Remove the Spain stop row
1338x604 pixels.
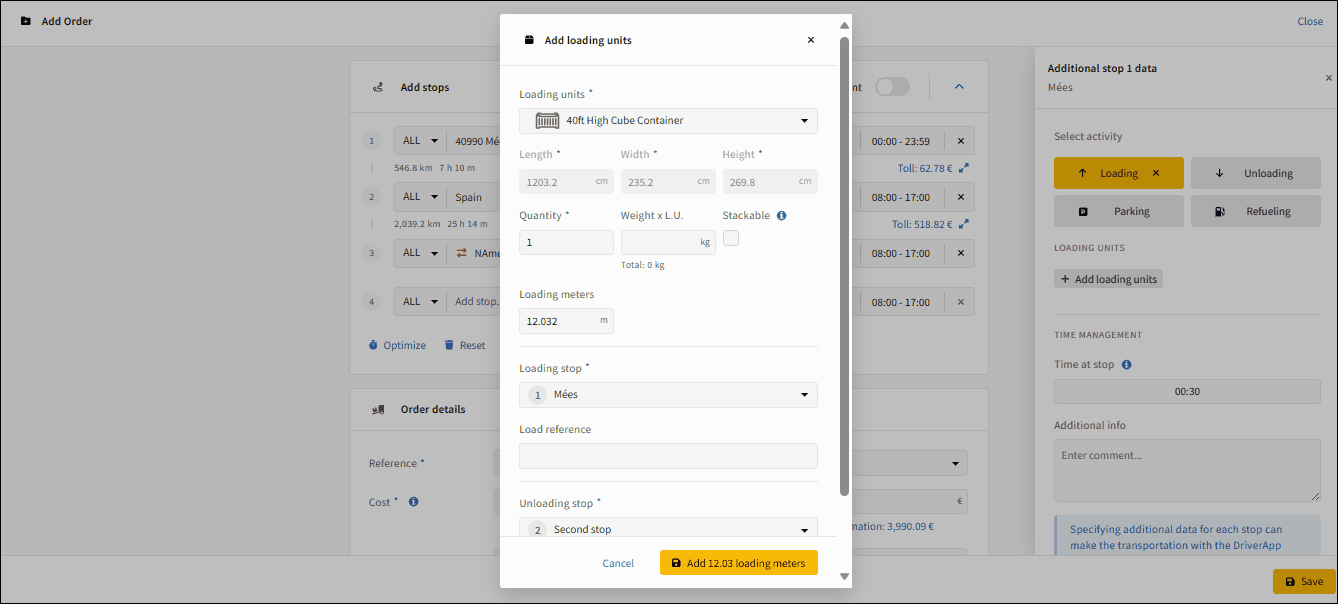(961, 197)
